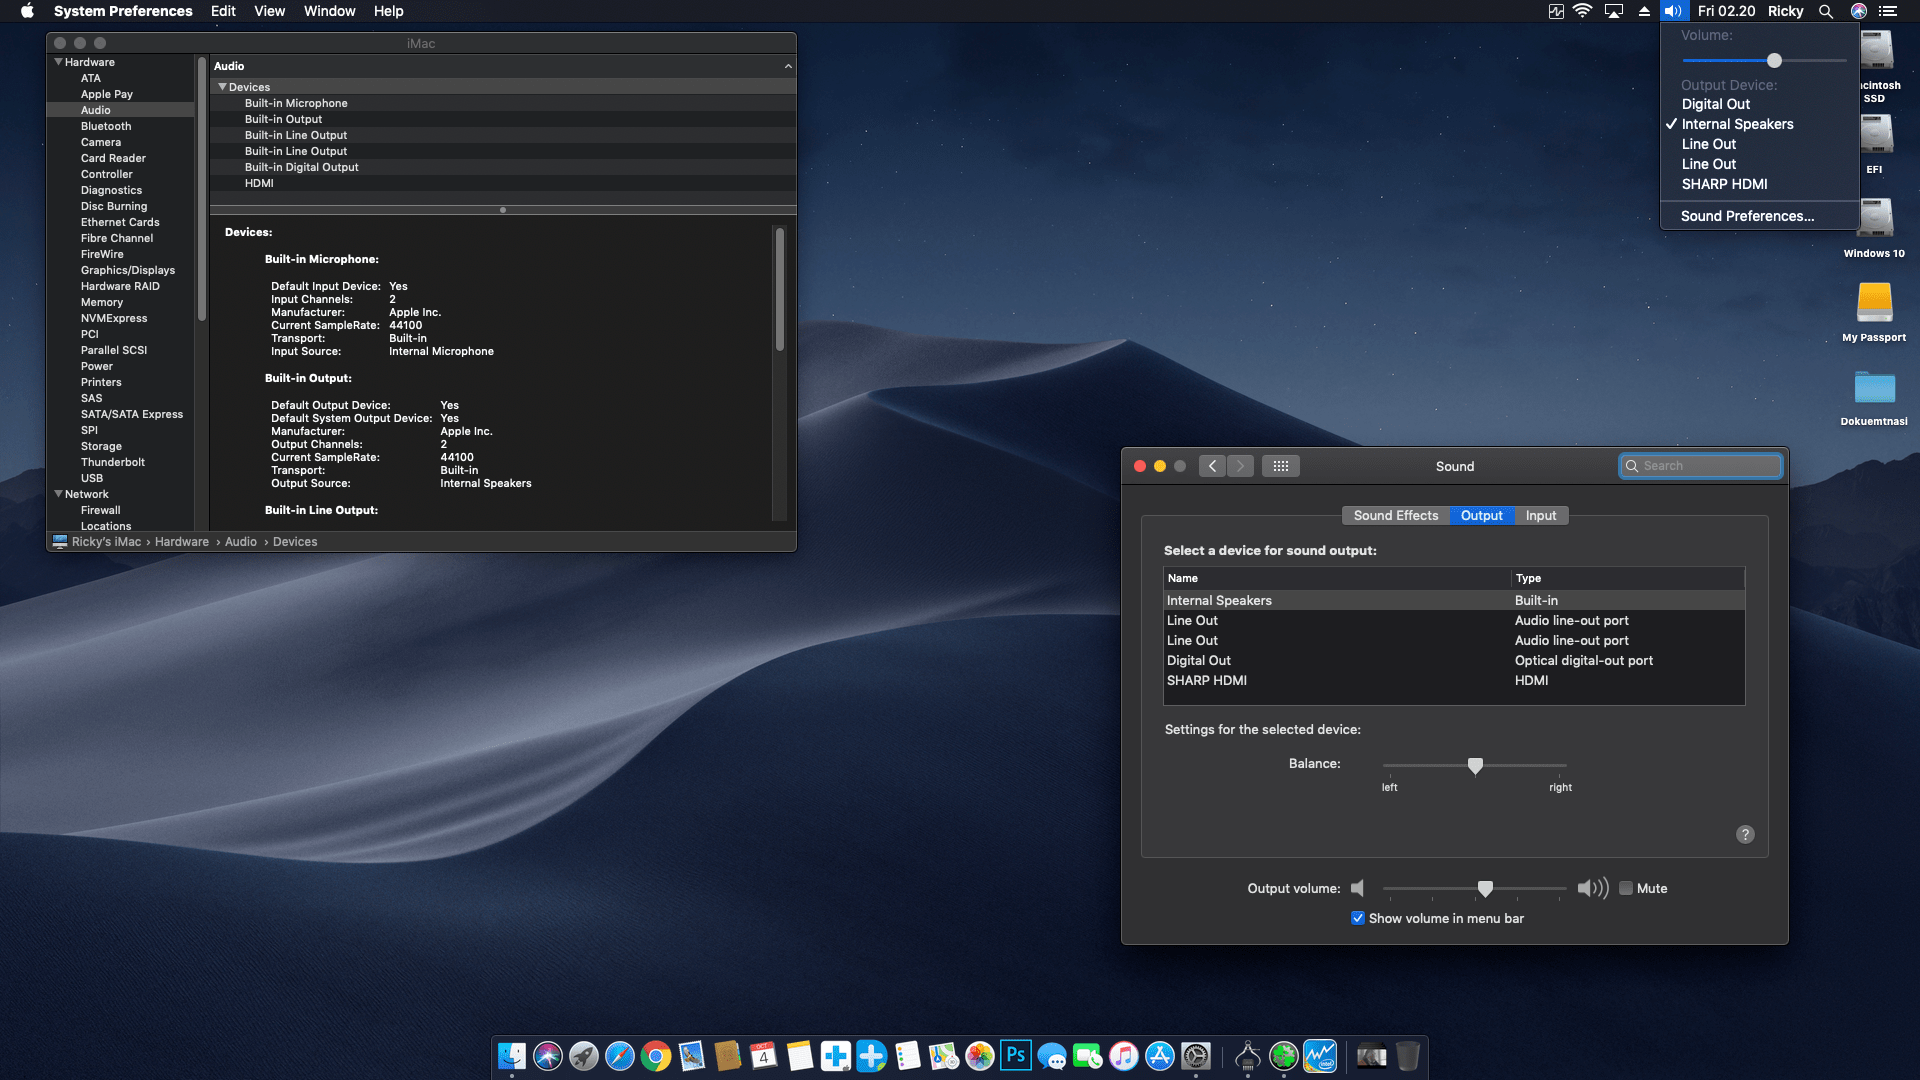Screen dimensions: 1920x1080
Task: Click Ricky user name in menu bar
Action: coord(1785,11)
